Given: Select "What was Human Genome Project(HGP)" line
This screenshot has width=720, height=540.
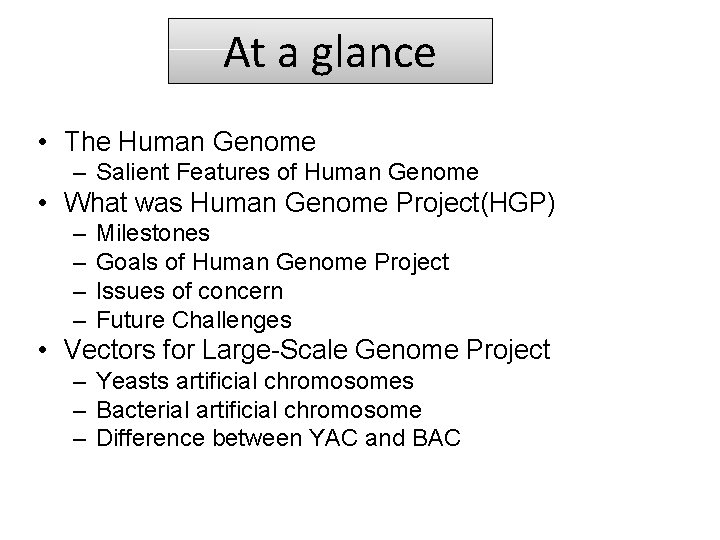Looking at the screenshot, I should pos(309,202).
